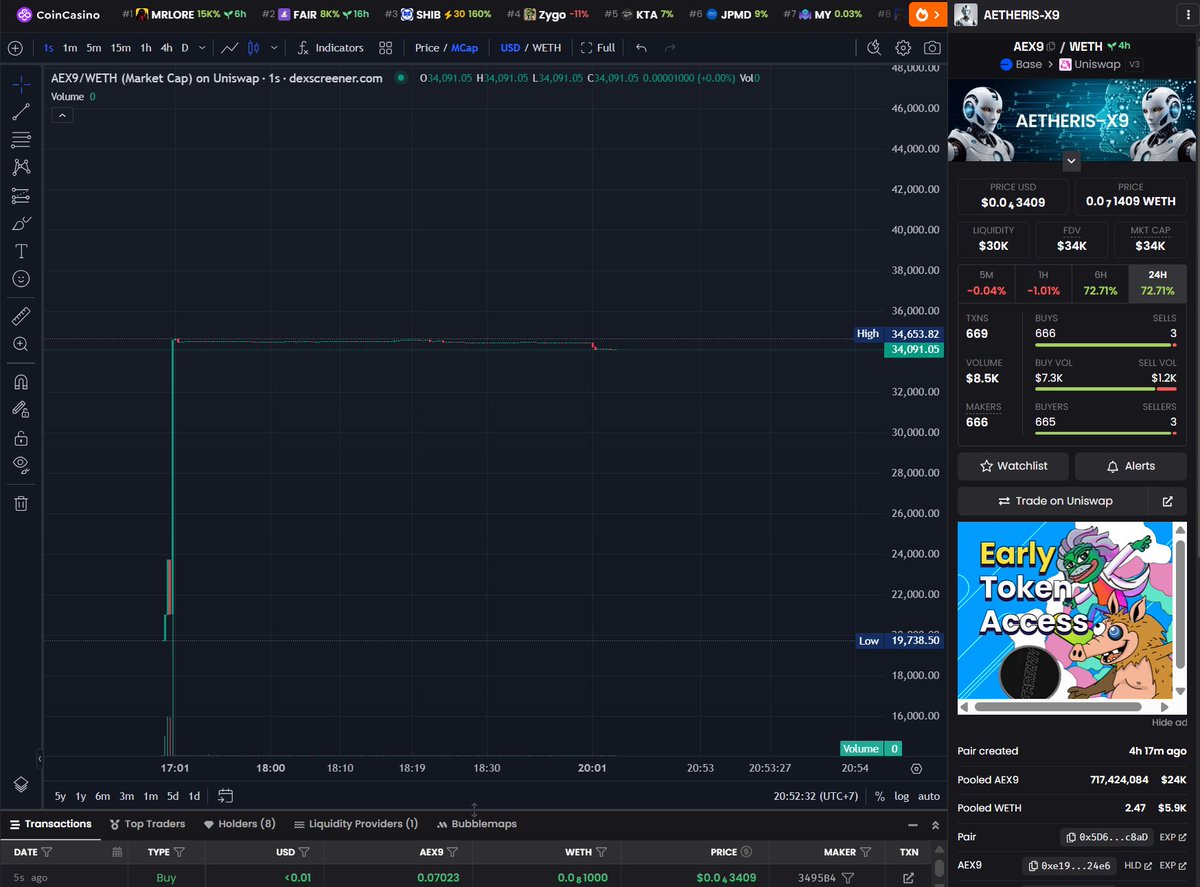Open the Bubblemaps tab

(477, 824)
